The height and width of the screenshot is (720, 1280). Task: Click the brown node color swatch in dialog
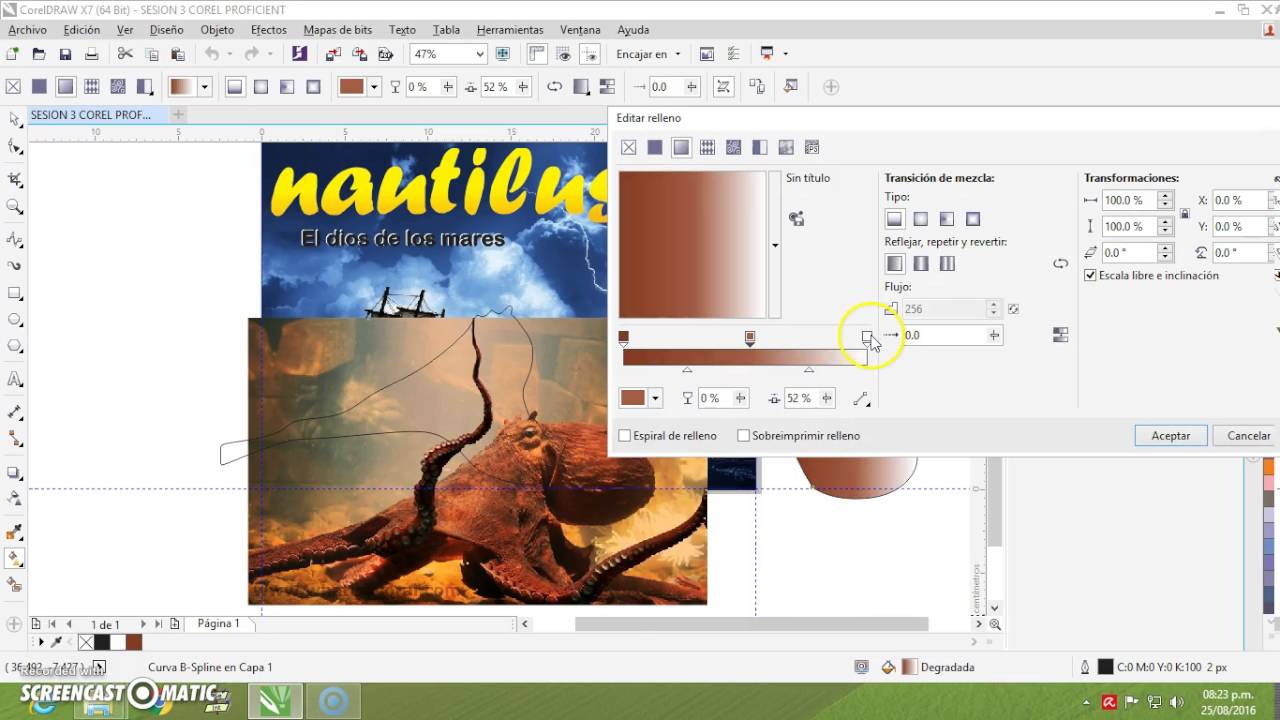pyautogui.click(x=633, y=398)
